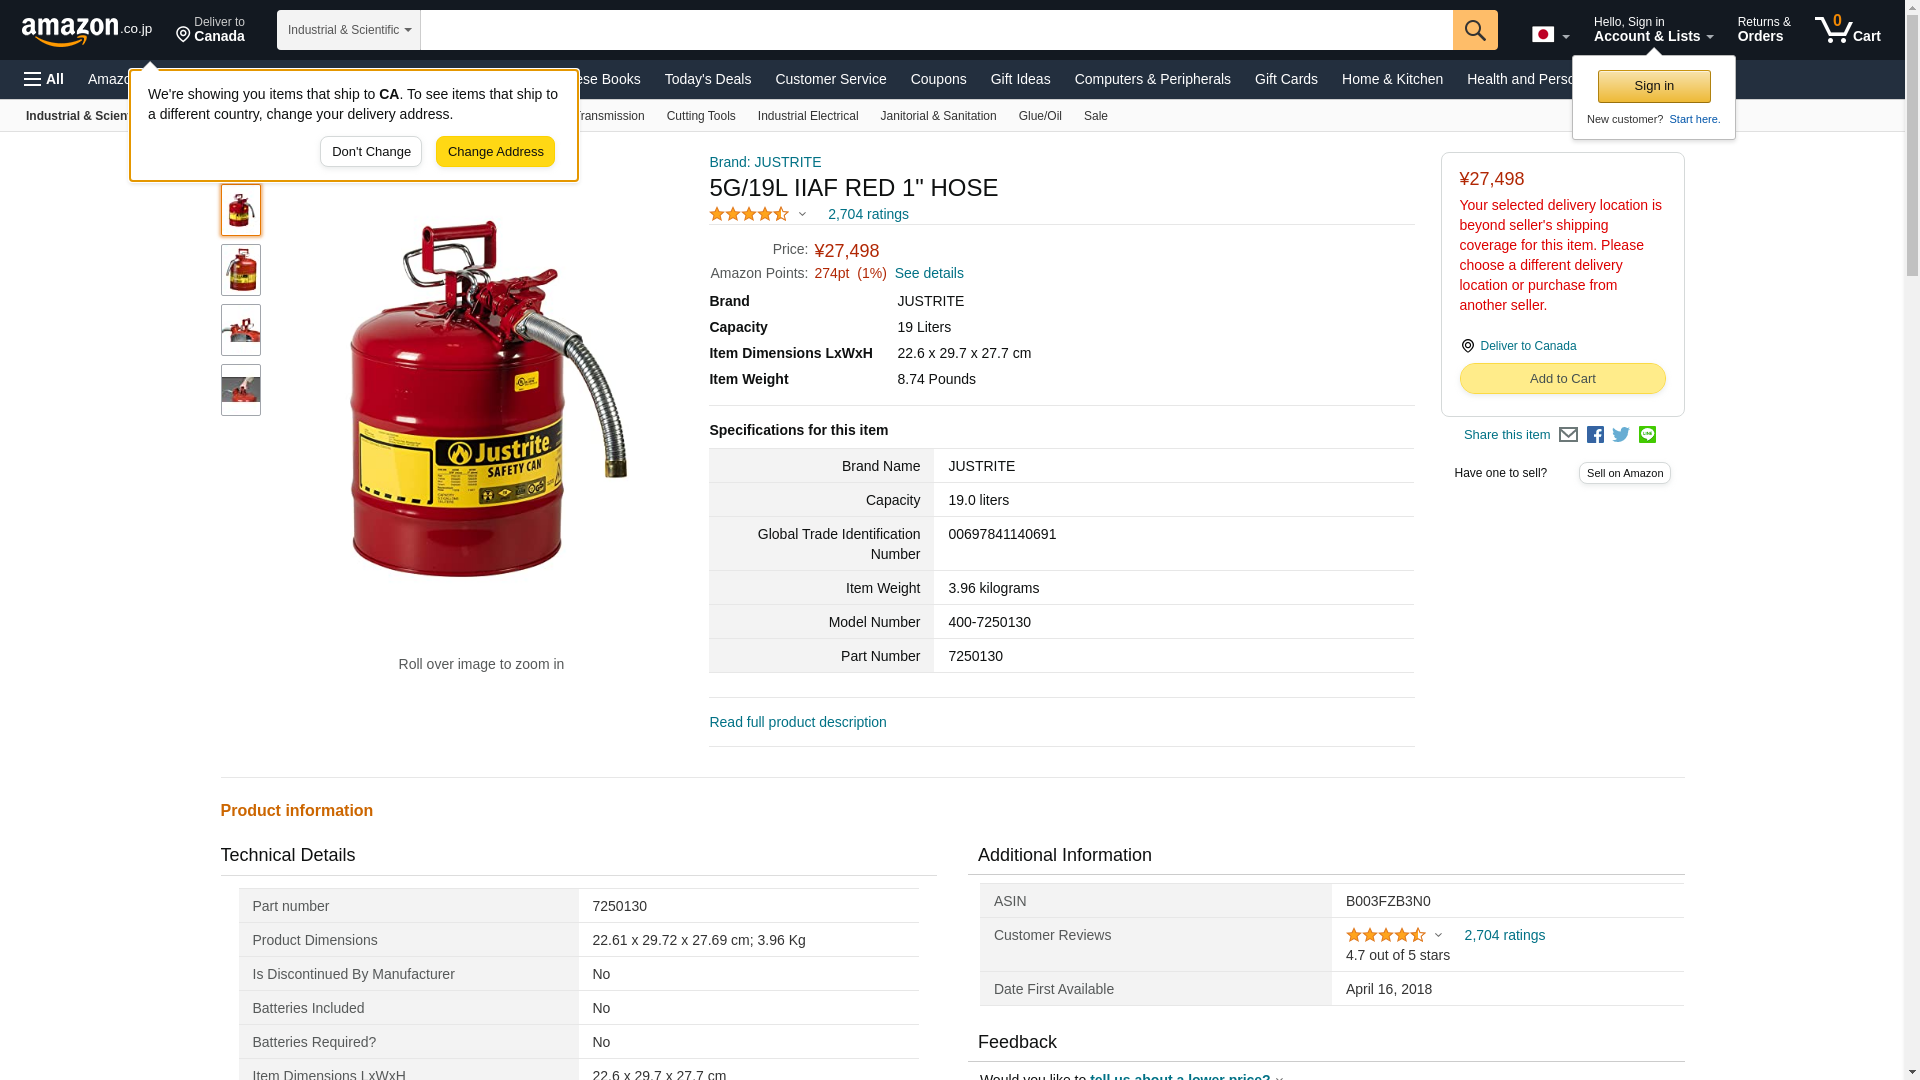Open Today's Deals navigation item
The height and width of the screenshot is (1080, 1920).
pos(707,79)
